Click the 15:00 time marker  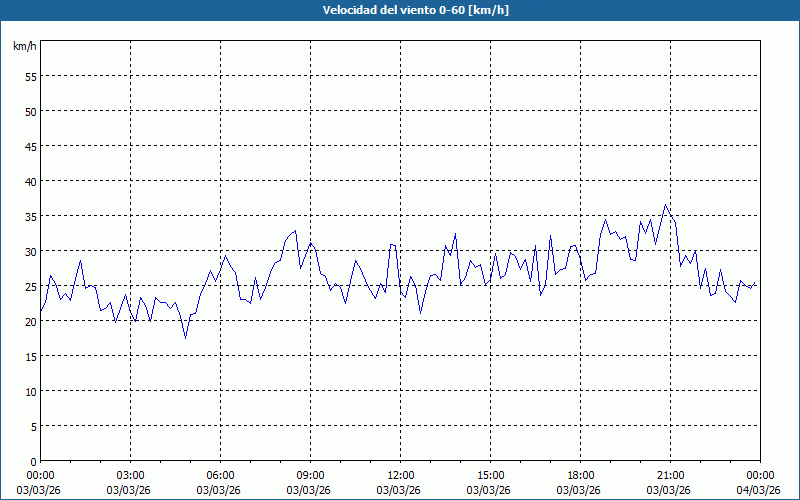point(491,475)
